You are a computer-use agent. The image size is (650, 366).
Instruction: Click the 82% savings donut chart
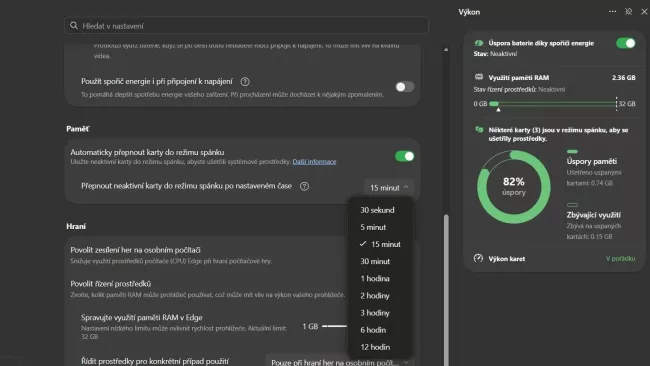pos(514,187)
